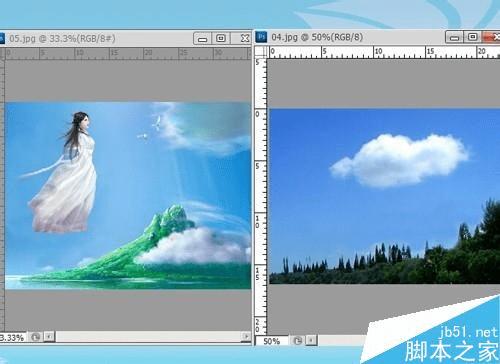The height and width of the screenshot is (364, 500).
Task: Close the 04.jpg document window
Action: pyautogui.click(x=492, y=37)
